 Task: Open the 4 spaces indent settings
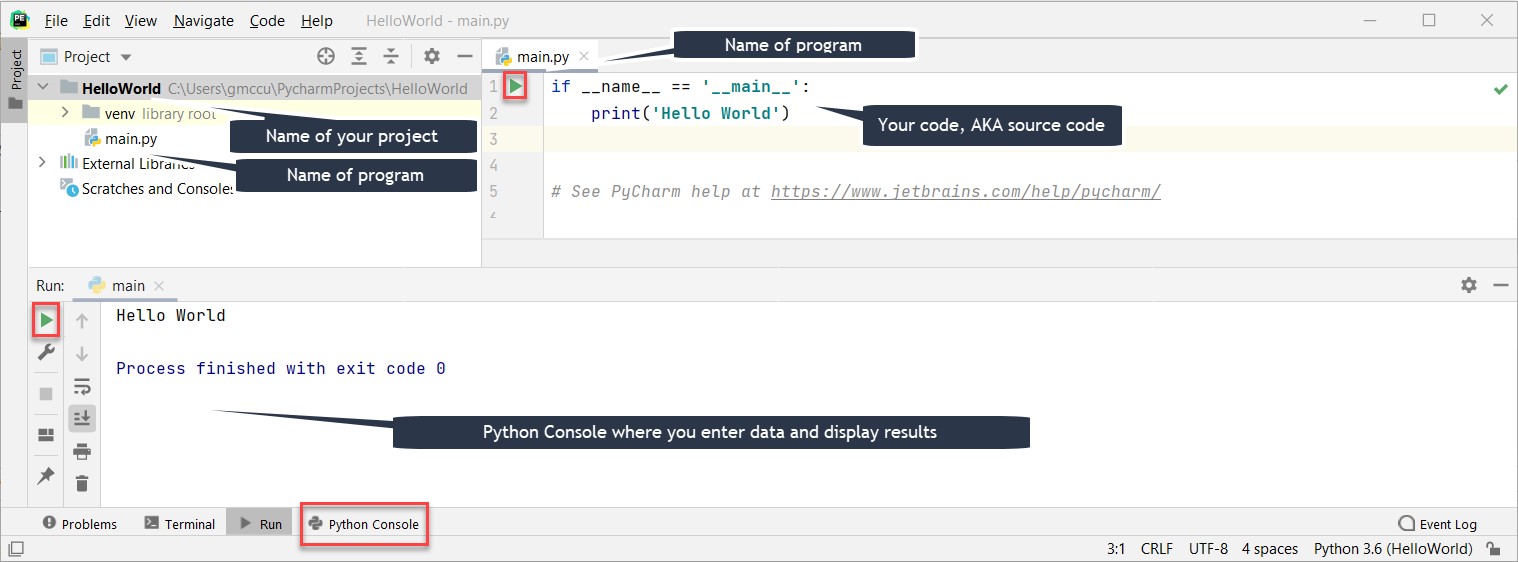pyautogui.click(x=1270, y=549)
